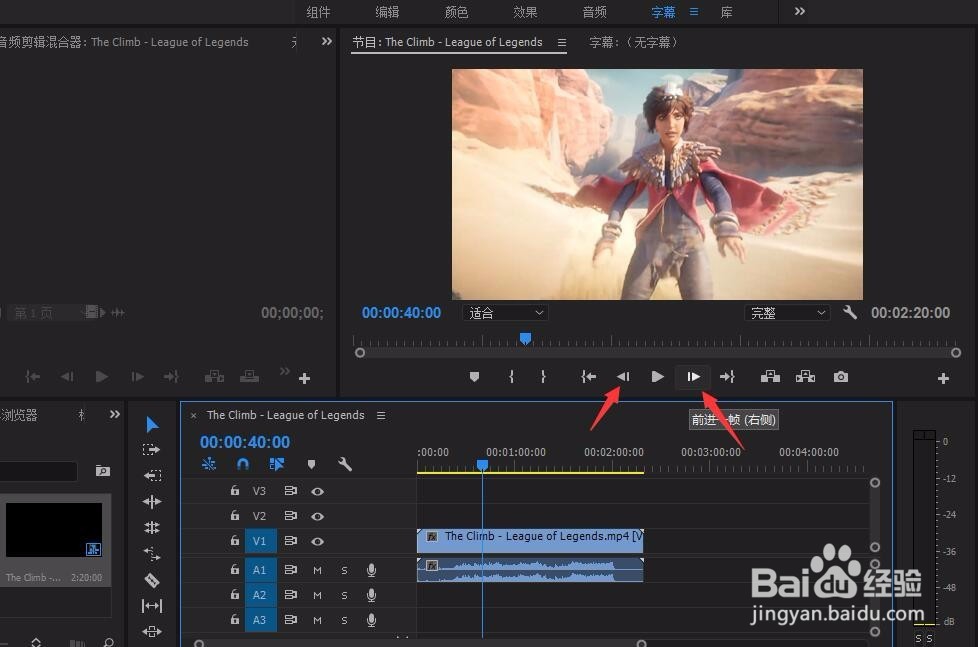Toggle V3 track output eye
Image resolution: width=978 pixels, height=647 pixels.
(x=317, y=492)
